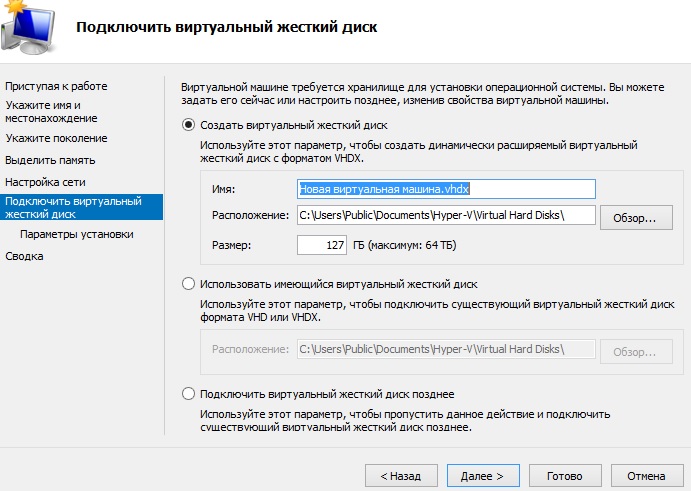The height and width of the screenshot is (491, 691).
Task: Go back with '< Назад' button
Action: click(x=401, y=476)
